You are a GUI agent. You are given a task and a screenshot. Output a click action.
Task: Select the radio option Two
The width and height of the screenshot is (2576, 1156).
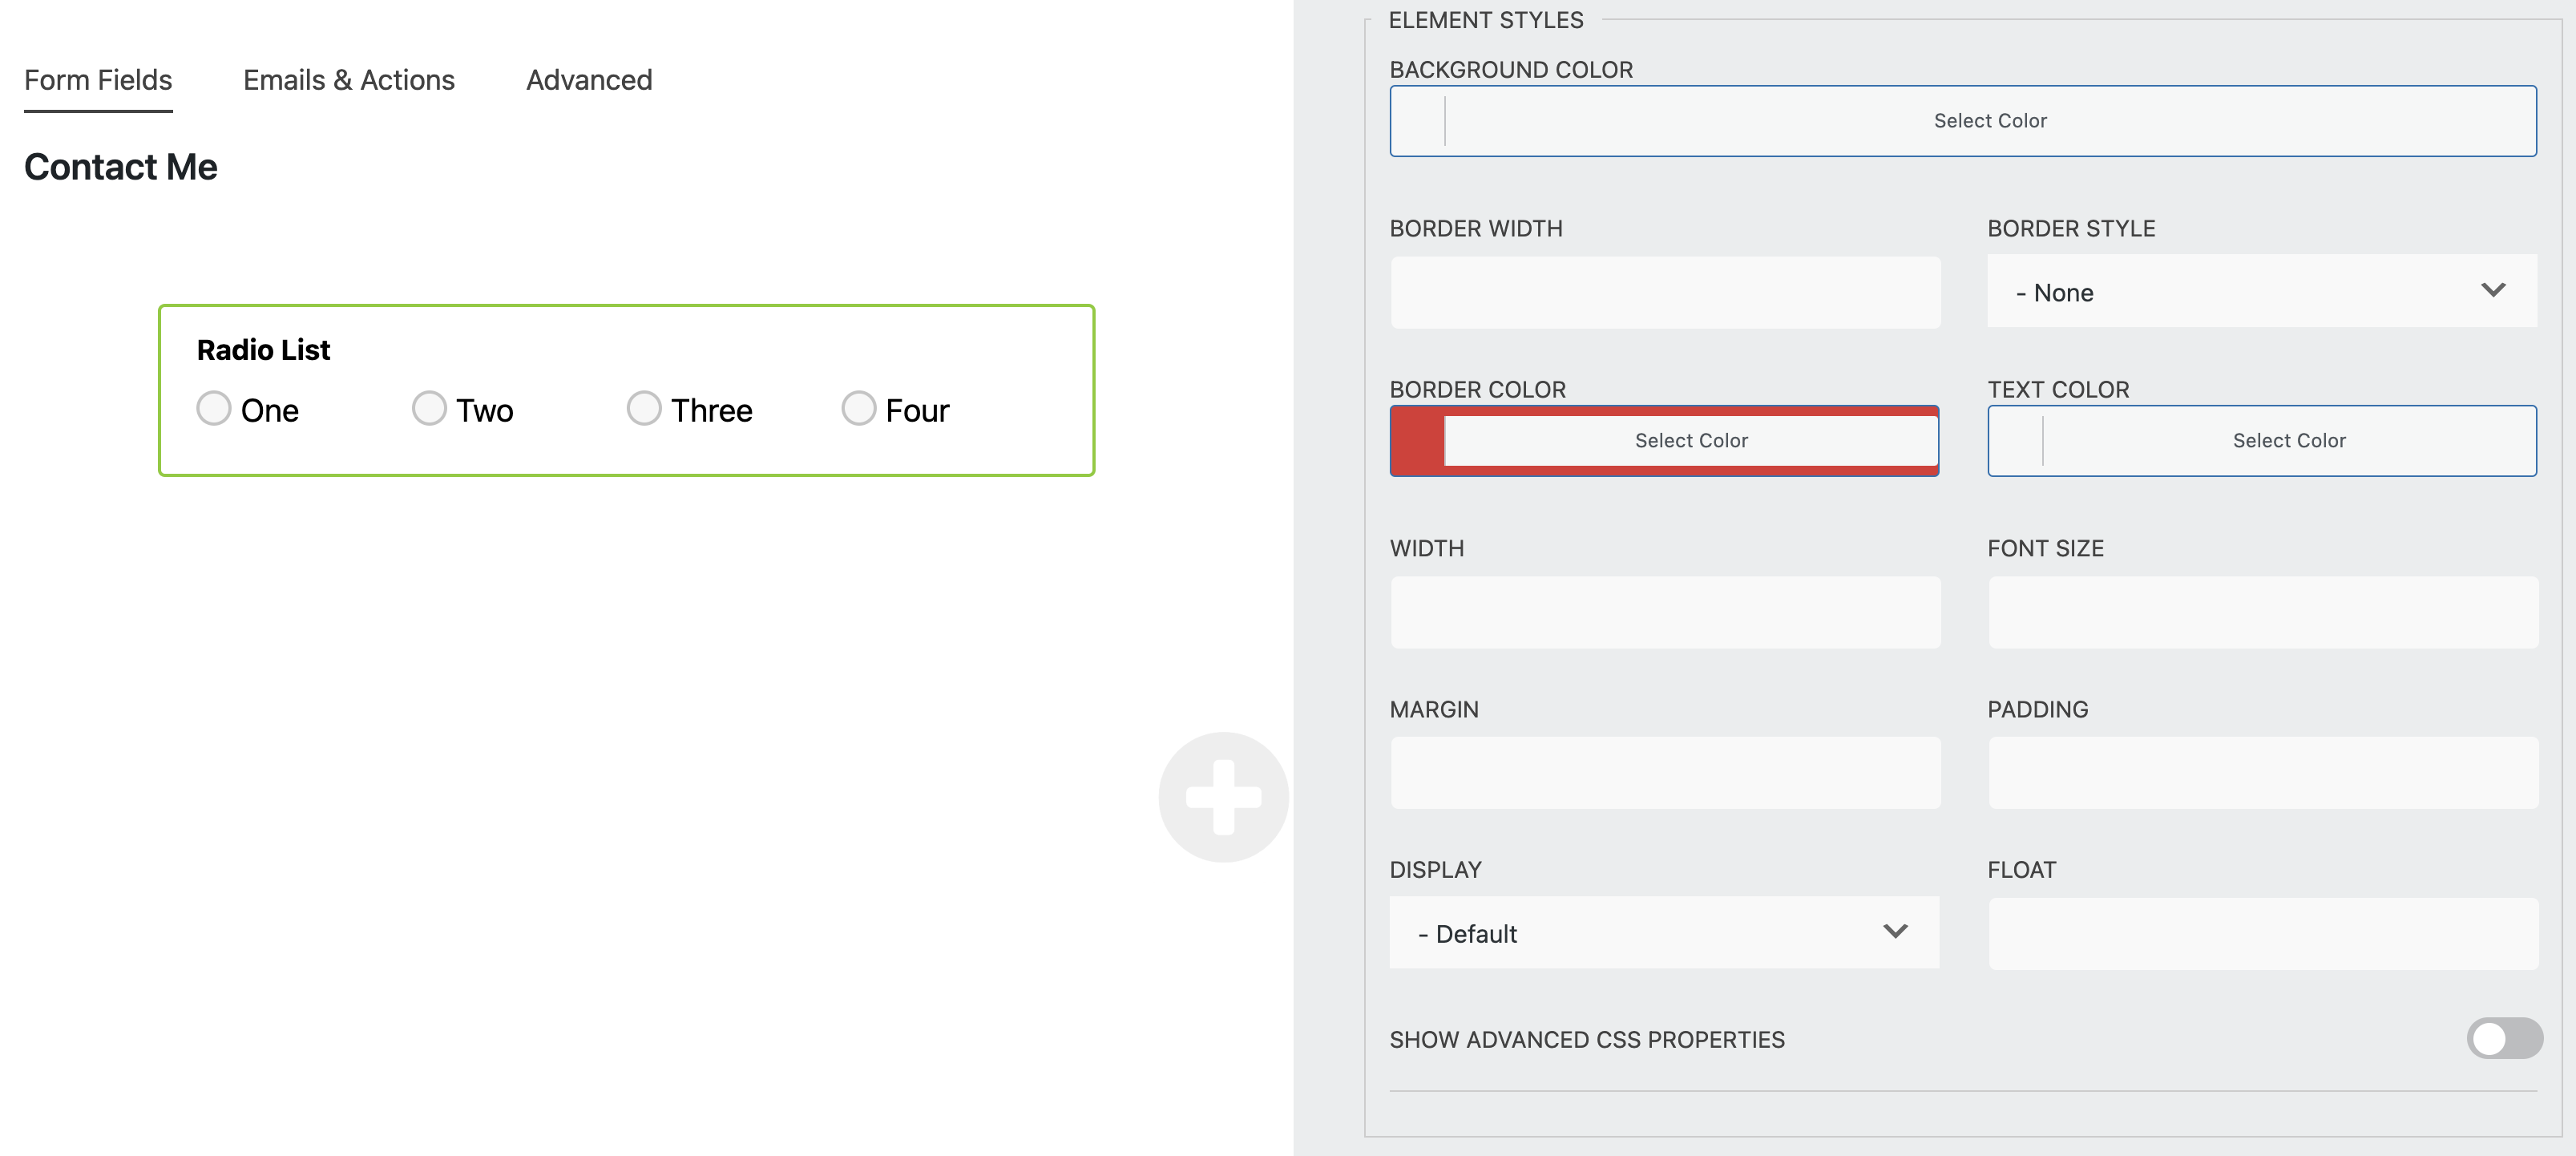(x=429, y=408)
